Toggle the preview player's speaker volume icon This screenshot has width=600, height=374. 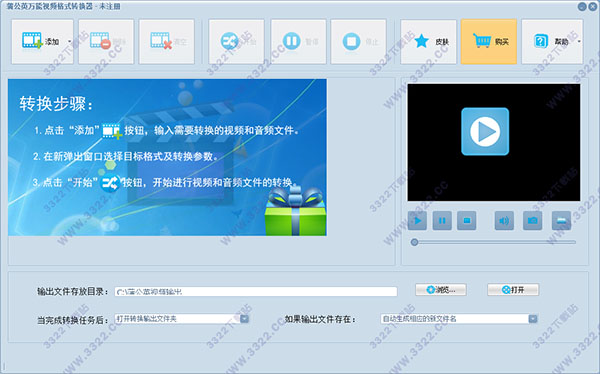pos(504,220)
